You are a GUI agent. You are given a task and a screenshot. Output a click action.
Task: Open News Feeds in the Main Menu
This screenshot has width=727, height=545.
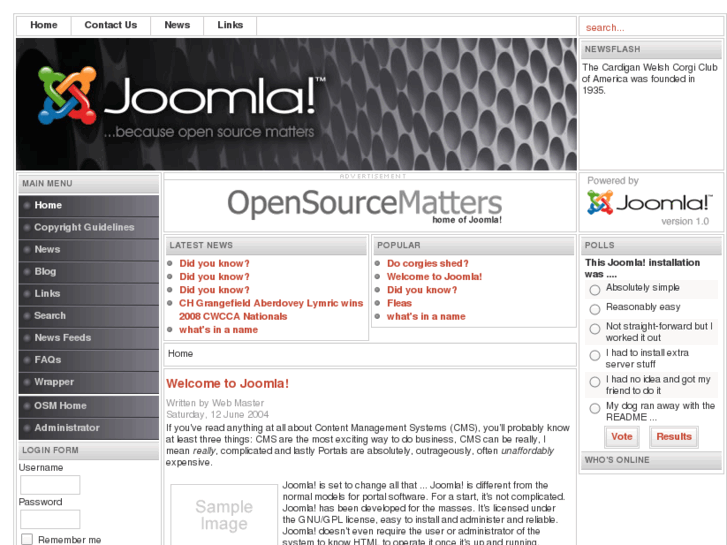[89, 338]
